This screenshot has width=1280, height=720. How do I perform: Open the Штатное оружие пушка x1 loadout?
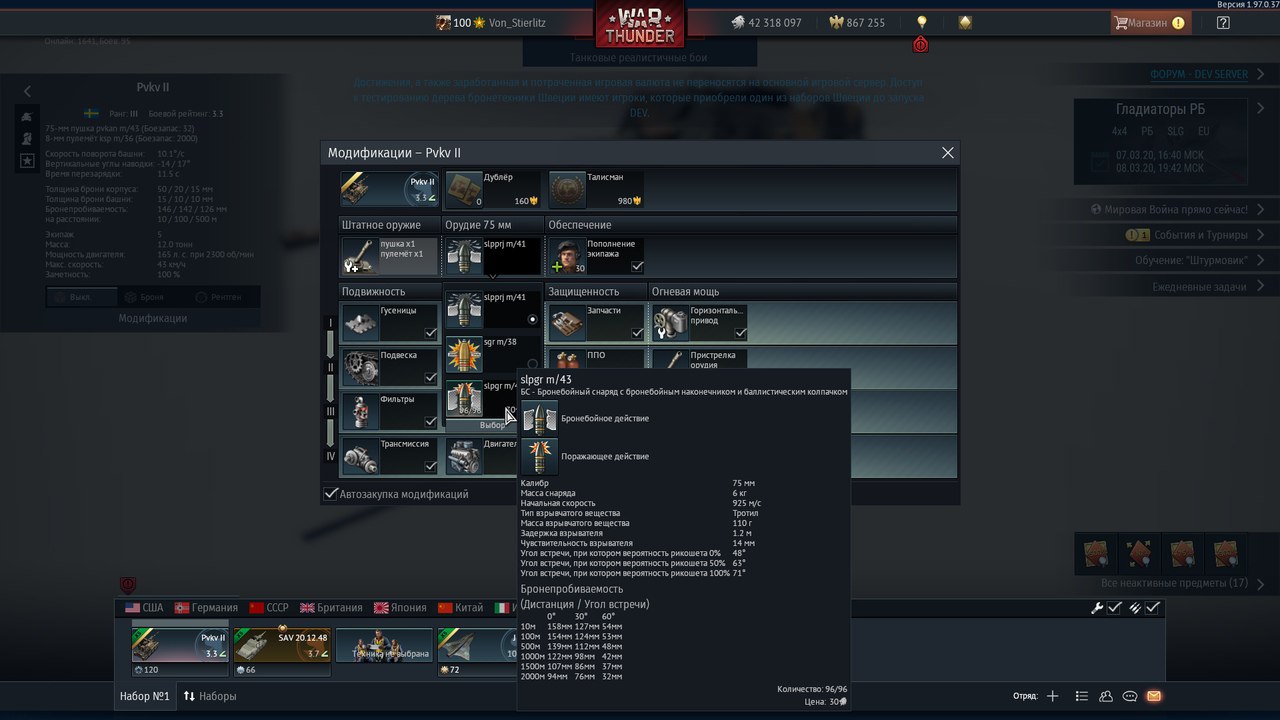point(389,256)
